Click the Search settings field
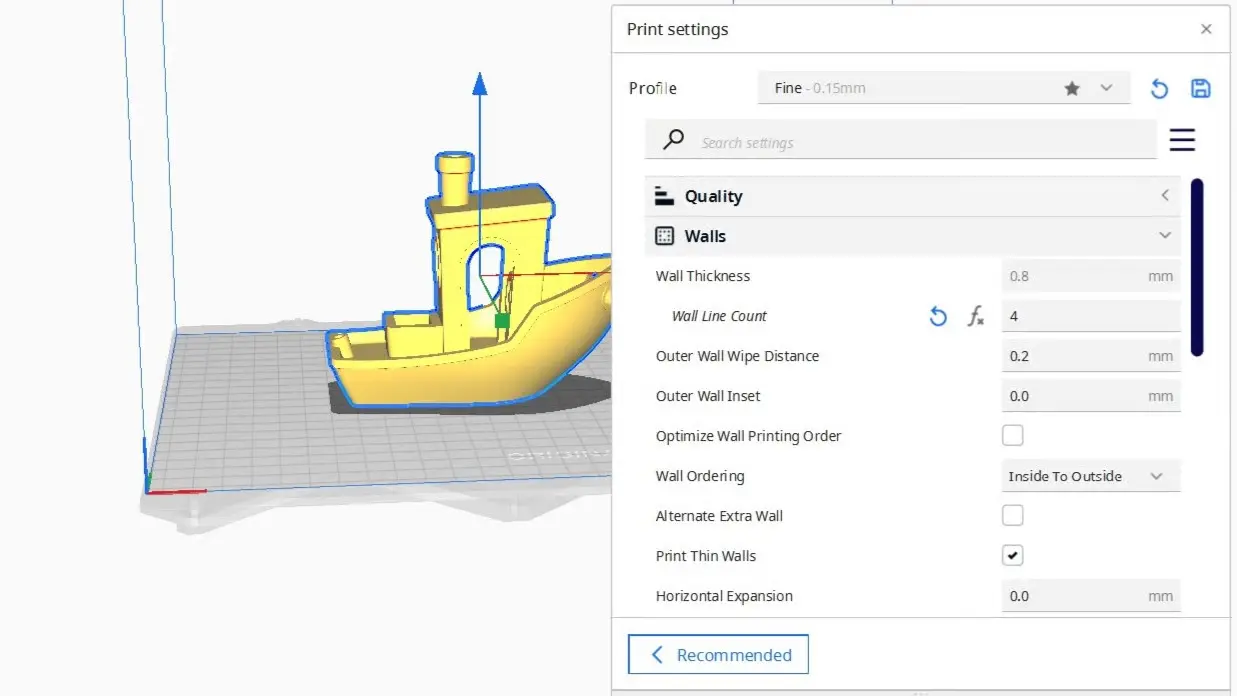This screenshot has width=1237, height=696. coord(900,139)
